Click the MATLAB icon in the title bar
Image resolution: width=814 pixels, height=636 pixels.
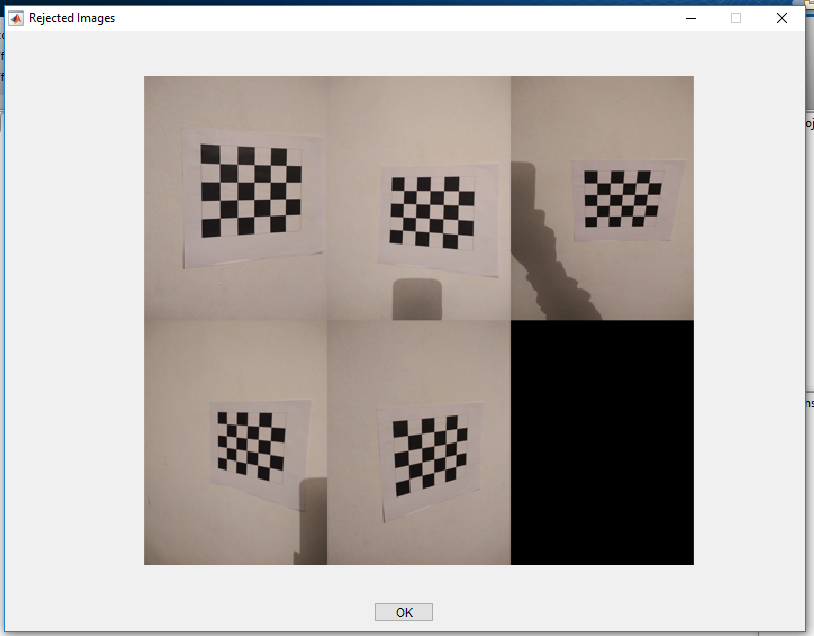pos(16,18)
